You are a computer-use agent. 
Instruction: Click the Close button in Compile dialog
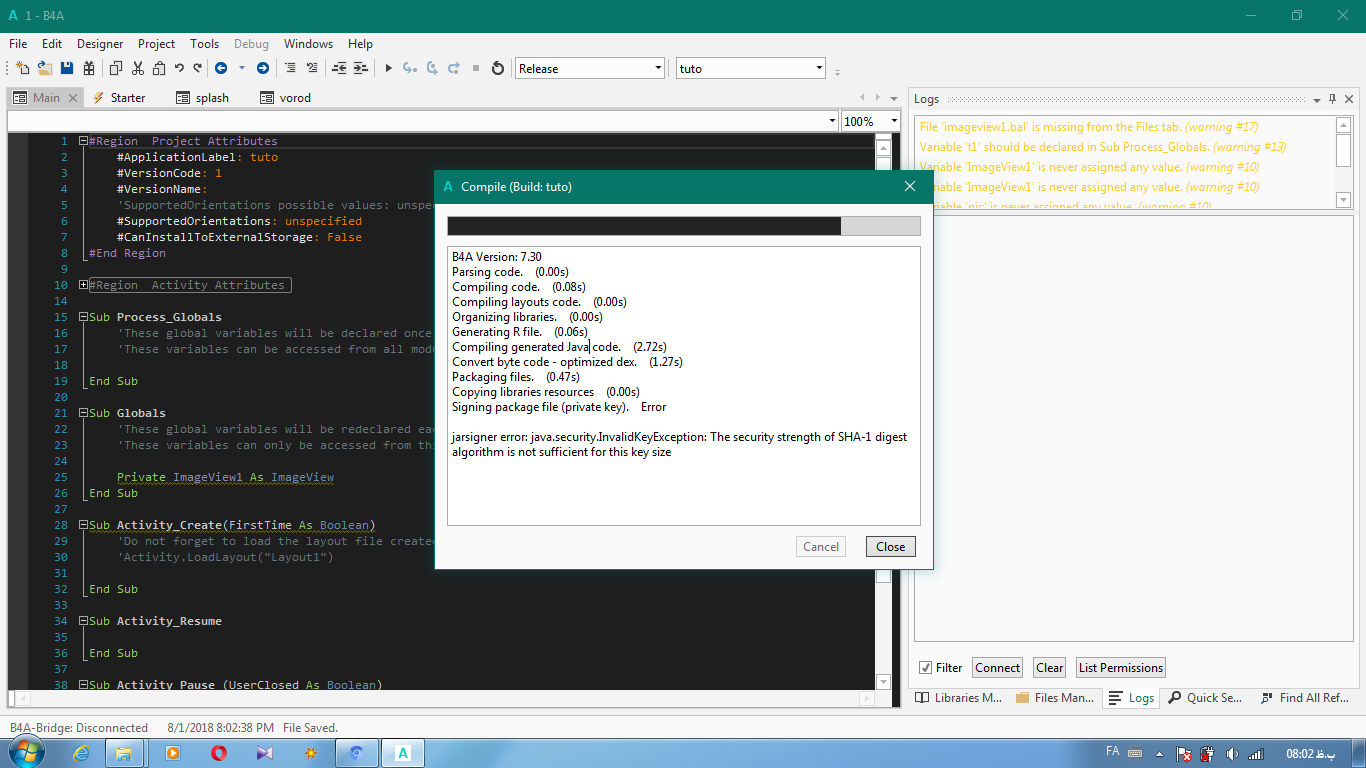tap(890, 547)
